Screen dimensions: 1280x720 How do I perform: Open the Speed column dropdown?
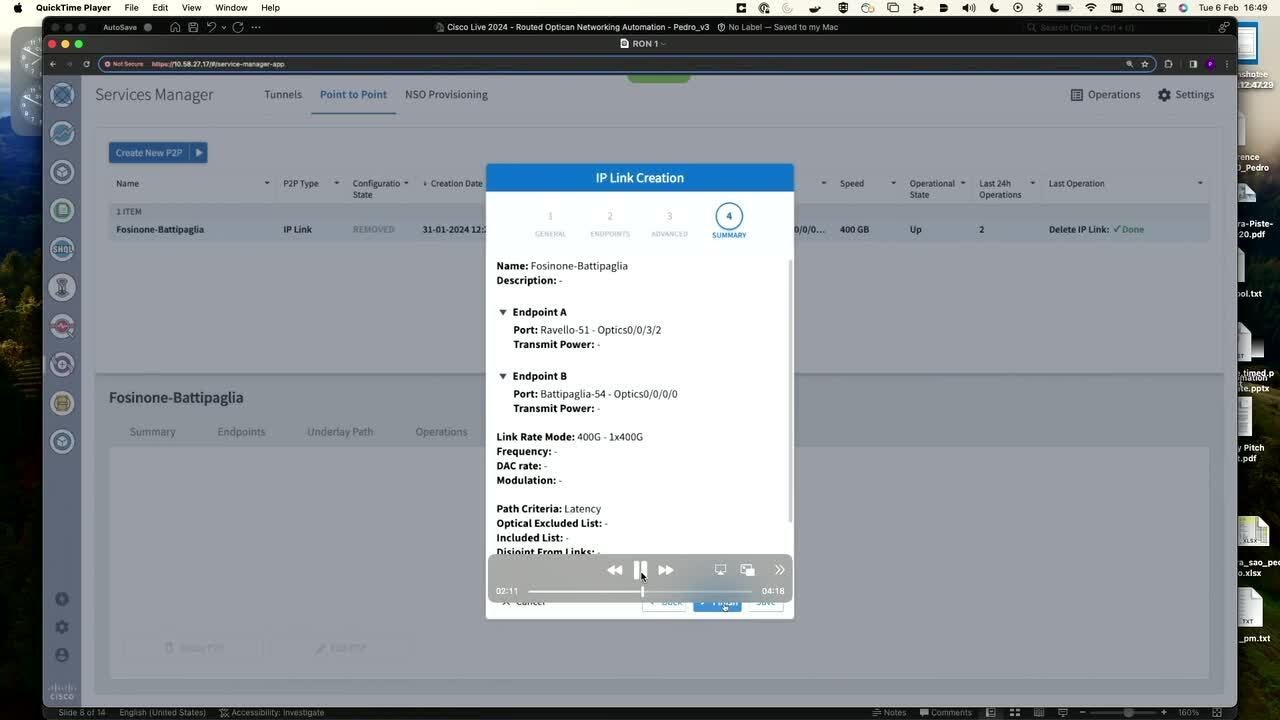click(893, 183)
